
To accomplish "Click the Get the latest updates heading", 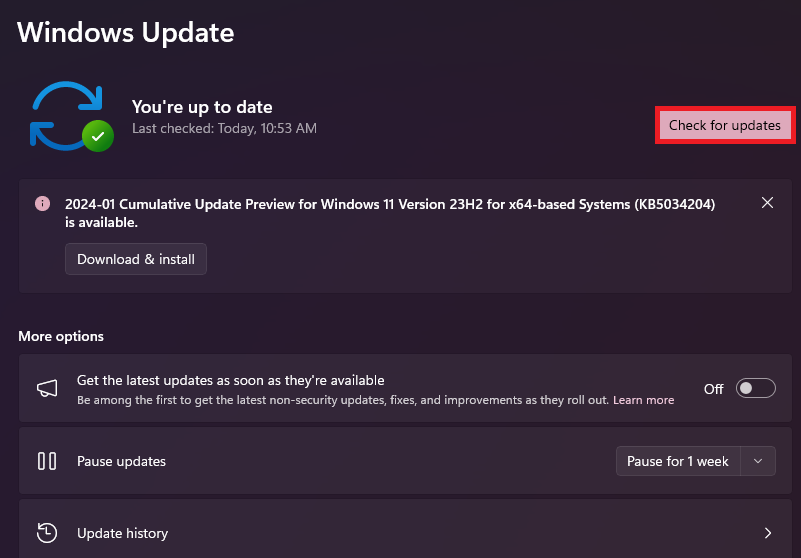I will click(x=230, y=380).
